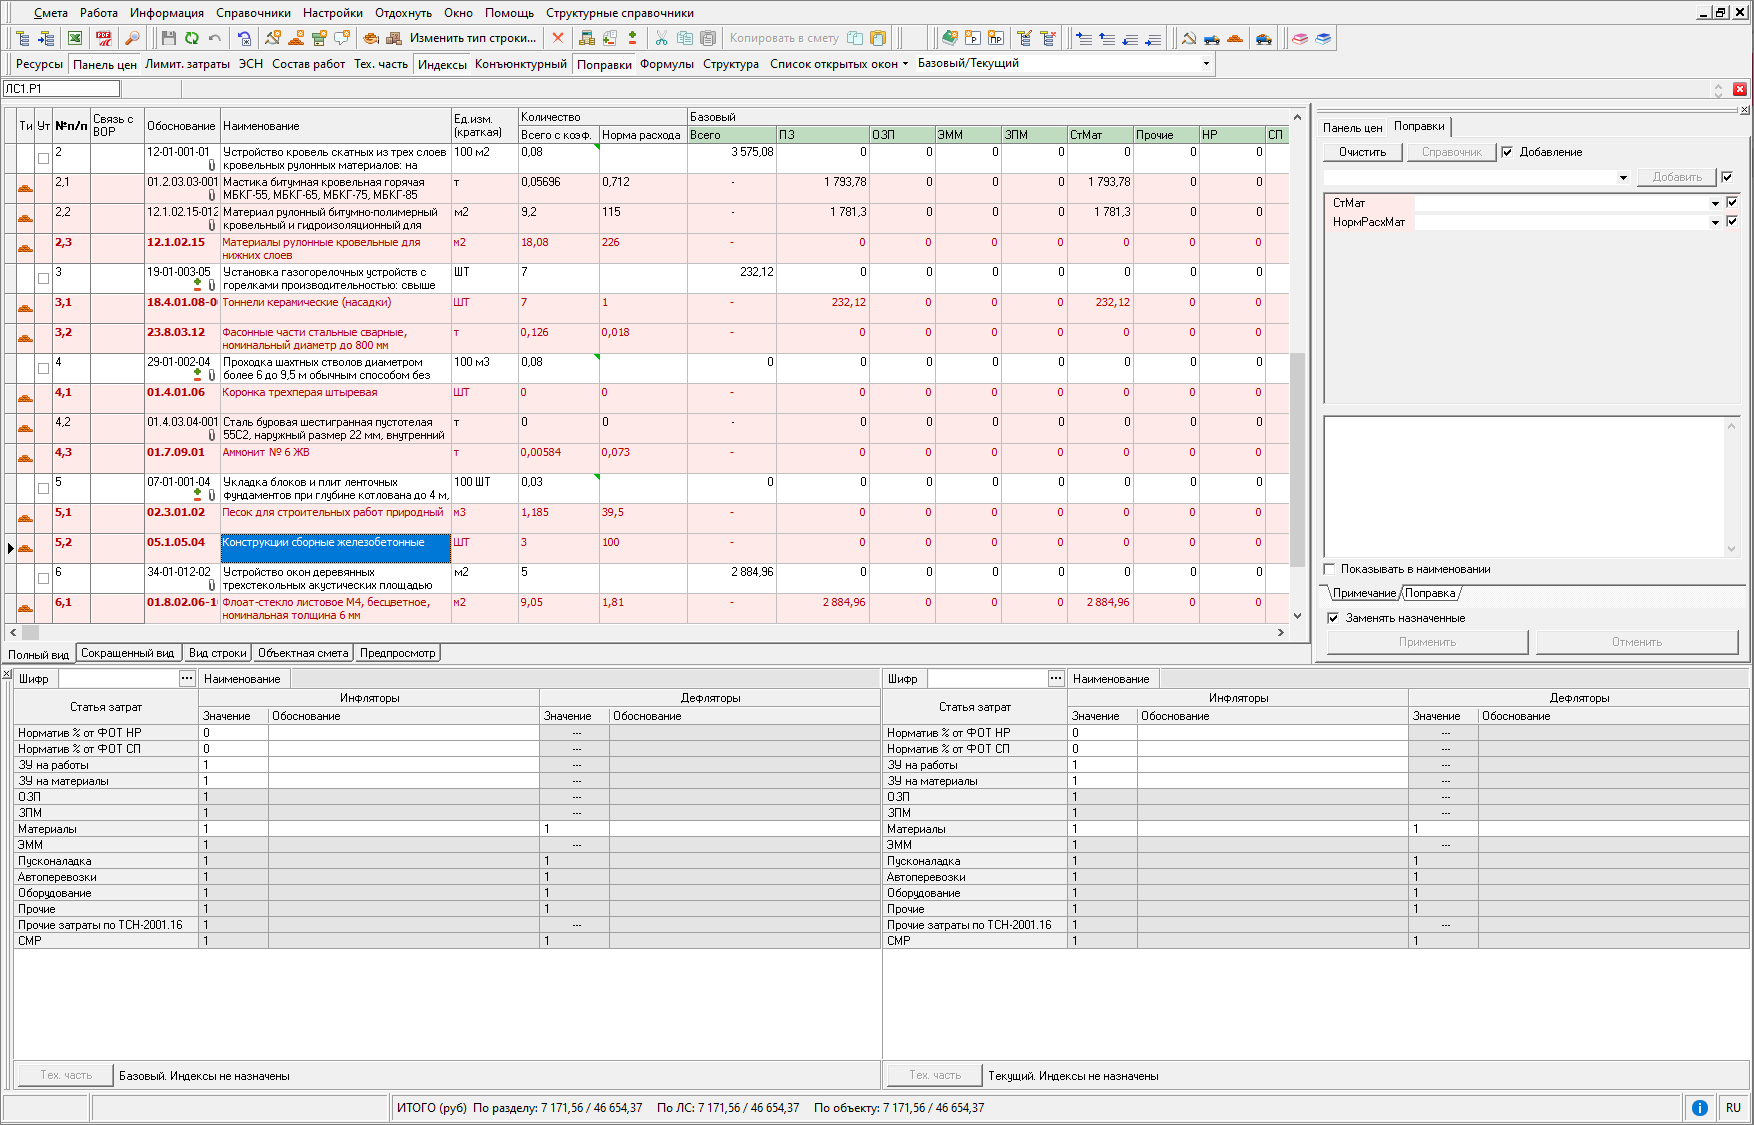
Task: Open the Базовый/Текущий dropdown
Action: tap(1206, 64)
